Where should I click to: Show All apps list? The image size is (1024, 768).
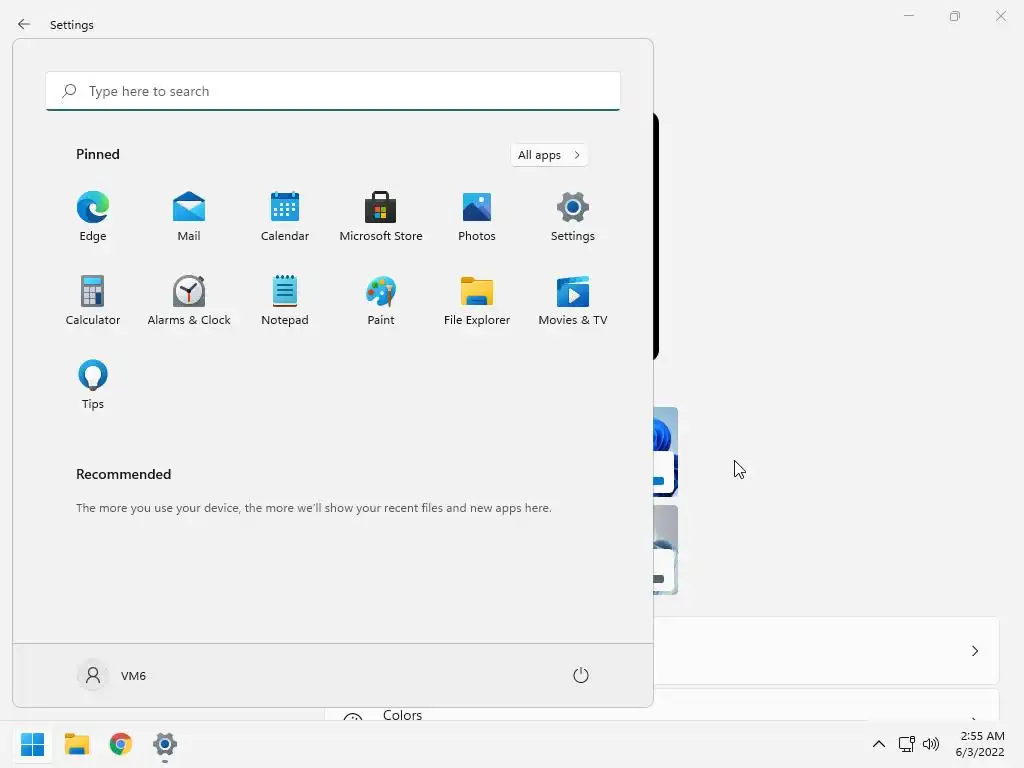[x=549, y=155]
